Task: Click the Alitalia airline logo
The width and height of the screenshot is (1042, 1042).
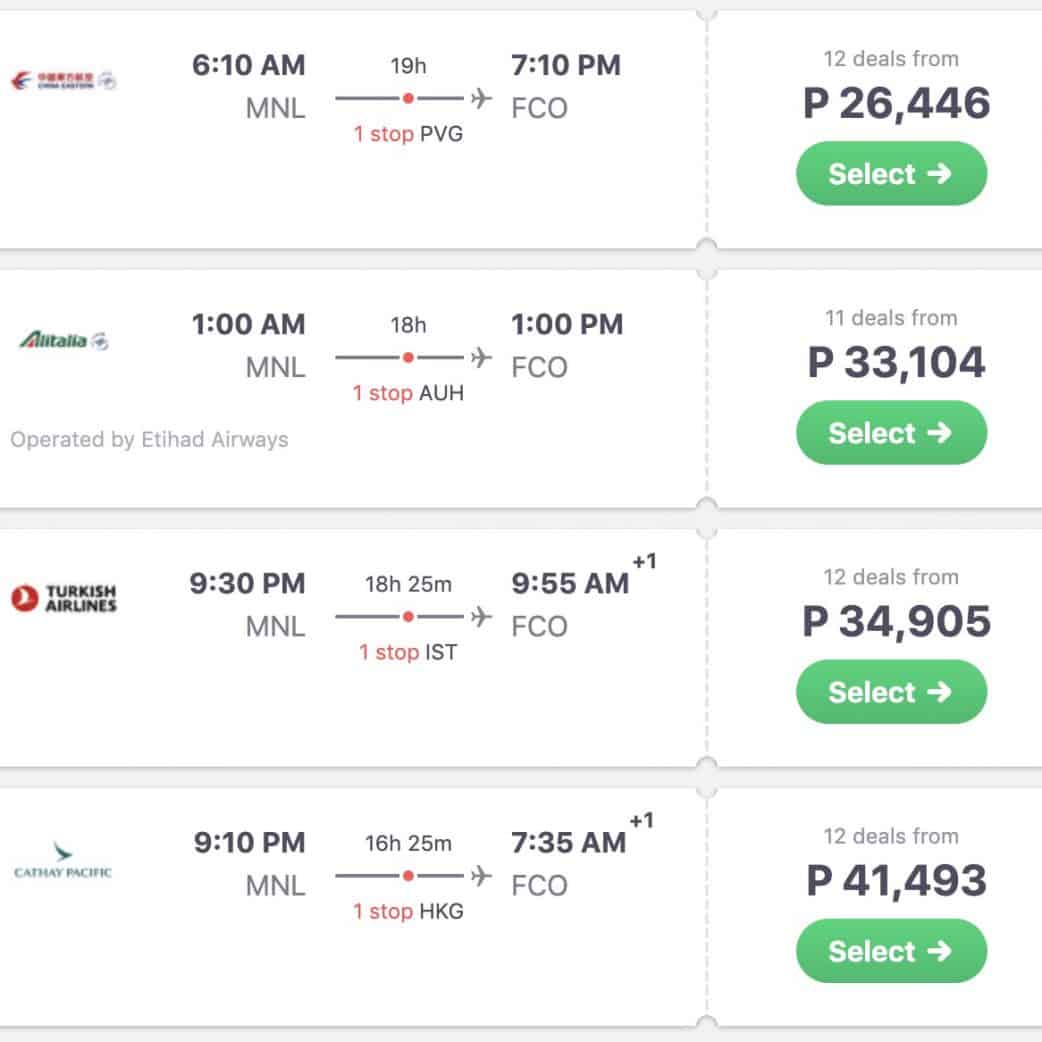Action: 64,340
